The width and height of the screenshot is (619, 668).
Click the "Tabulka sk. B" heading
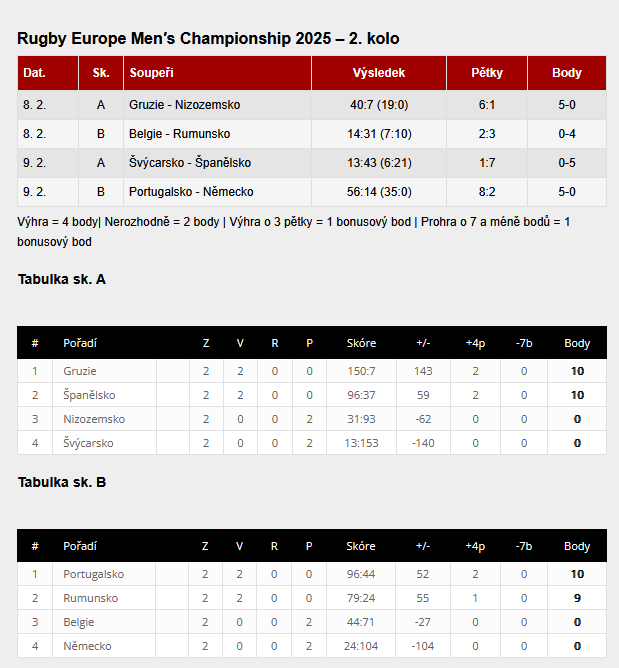coord(62,482)
